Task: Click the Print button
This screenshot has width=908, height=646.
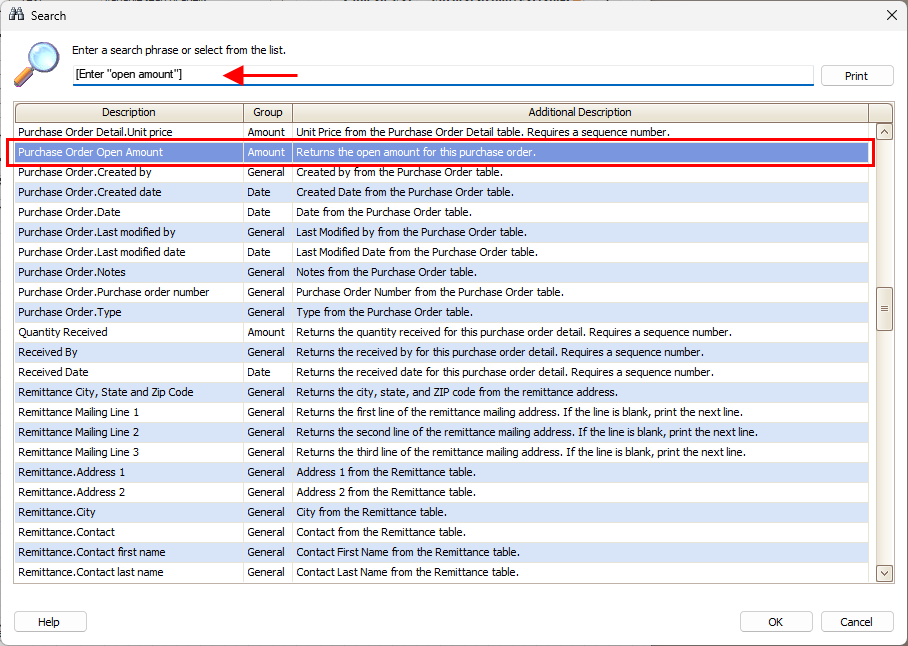Action: coord(856,76)
